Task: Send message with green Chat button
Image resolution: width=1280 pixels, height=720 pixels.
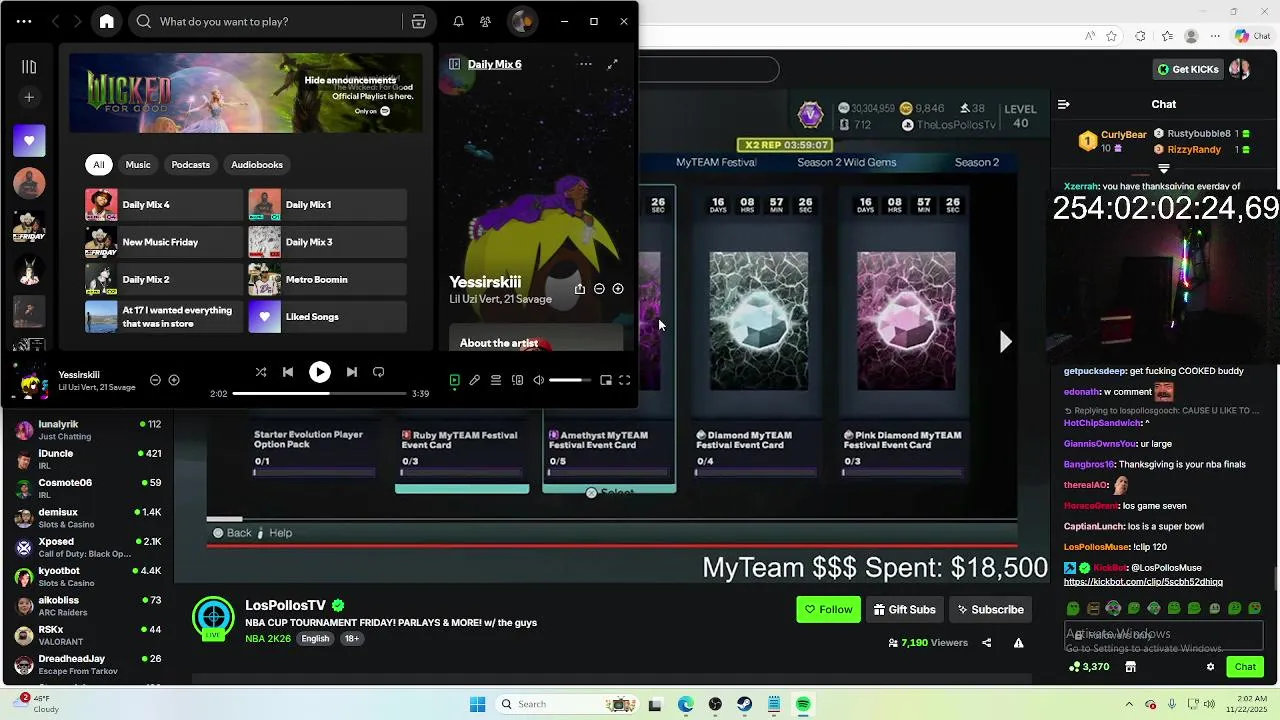Action: click(x=1245, y=667)
